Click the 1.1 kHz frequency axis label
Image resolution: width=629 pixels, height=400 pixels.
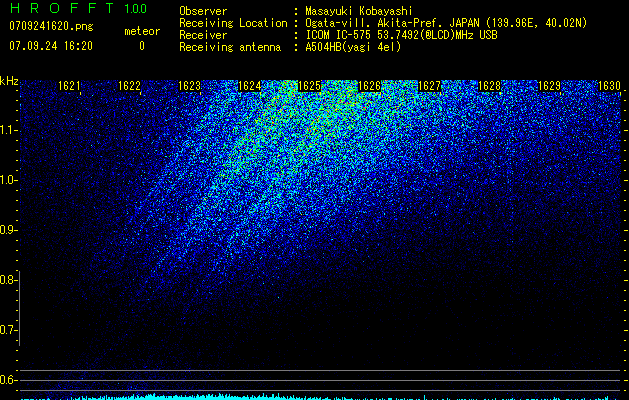point(8,130)
